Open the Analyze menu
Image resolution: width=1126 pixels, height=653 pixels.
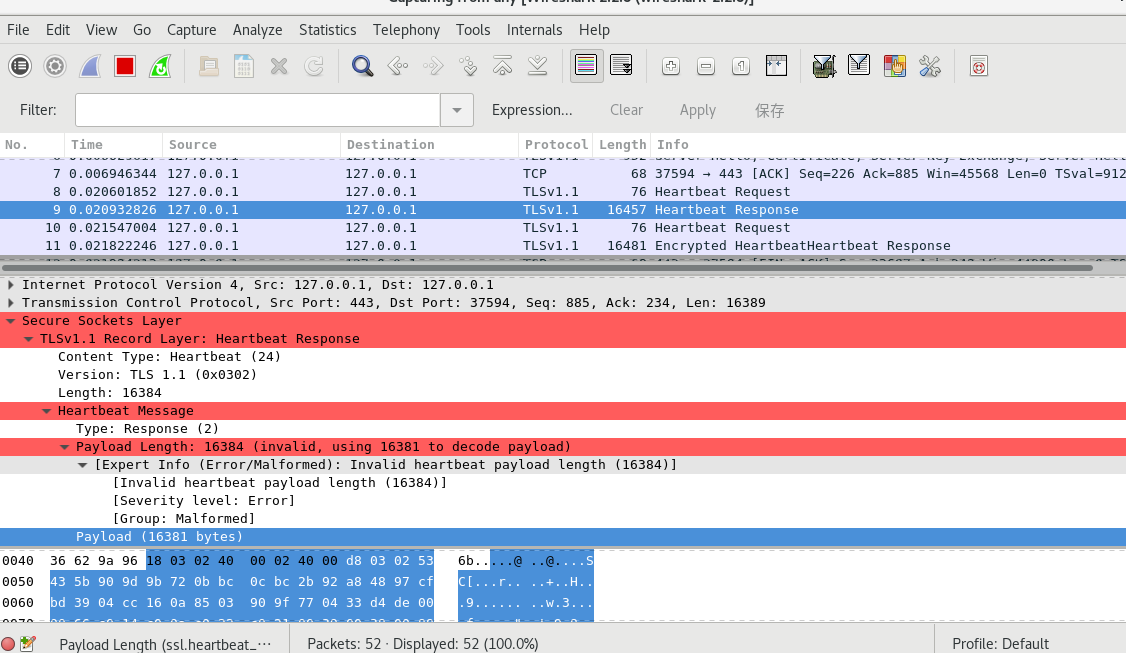257,29
